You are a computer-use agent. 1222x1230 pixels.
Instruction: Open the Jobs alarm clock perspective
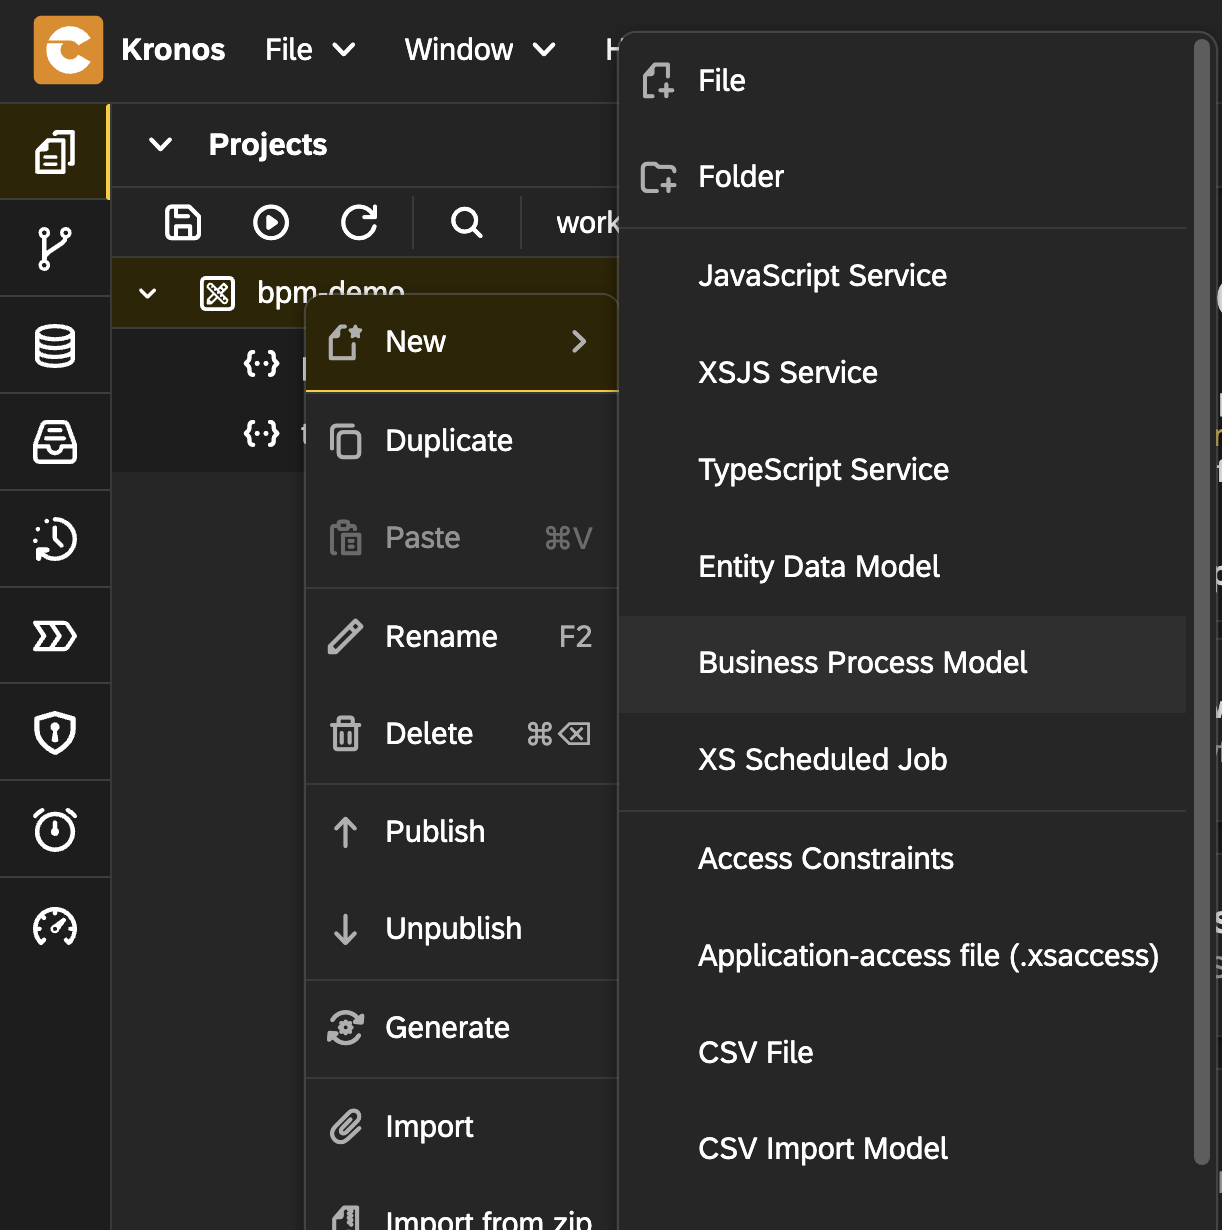(x=54, y=829)
